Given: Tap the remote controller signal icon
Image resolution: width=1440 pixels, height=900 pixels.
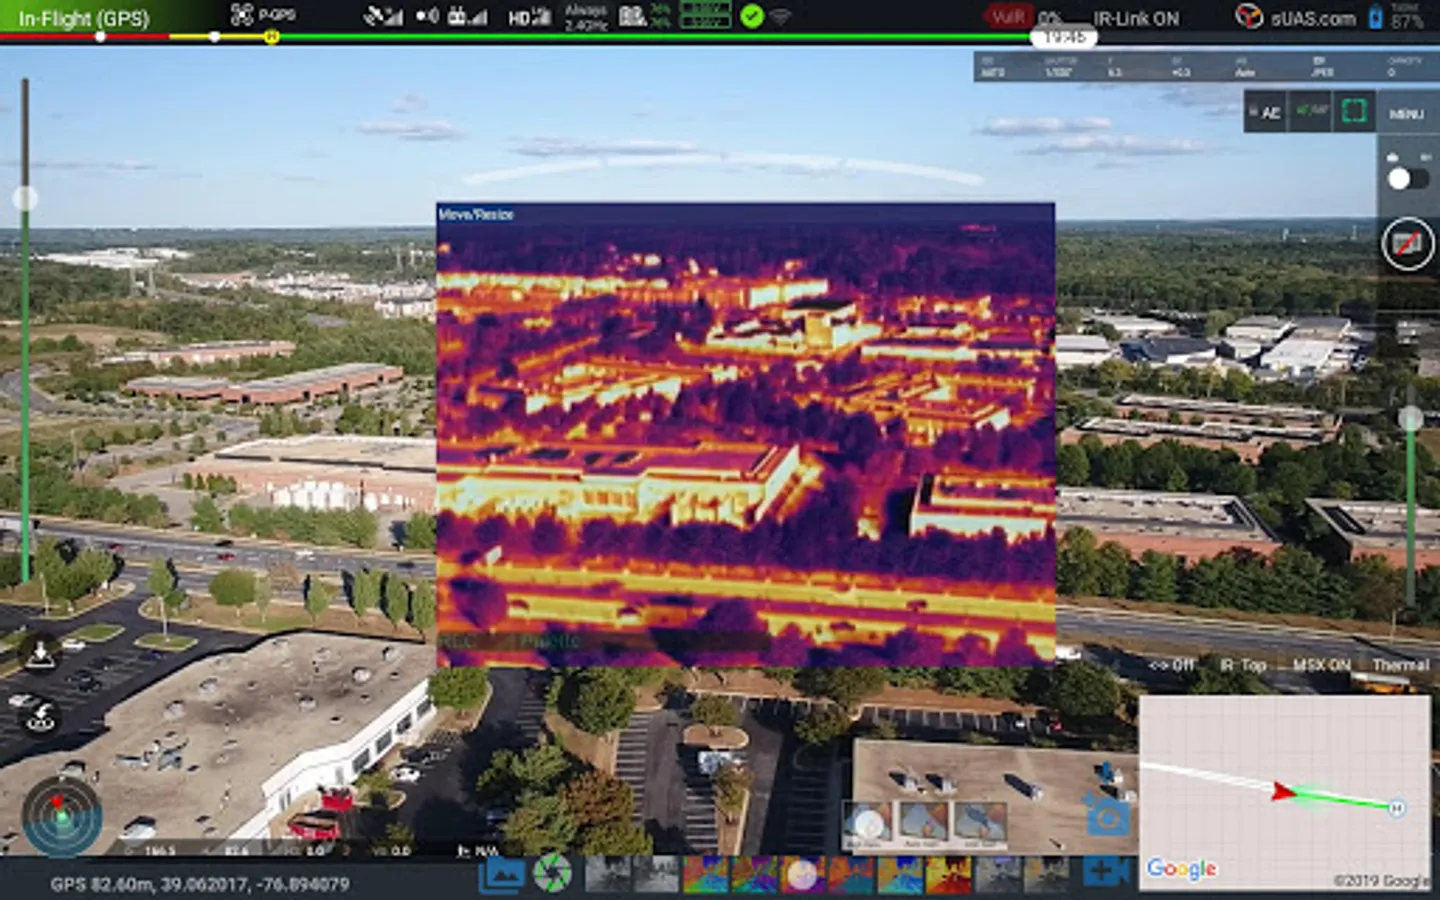Looking at the screenshot, I should pyautogui.click(x=467, y=16).
